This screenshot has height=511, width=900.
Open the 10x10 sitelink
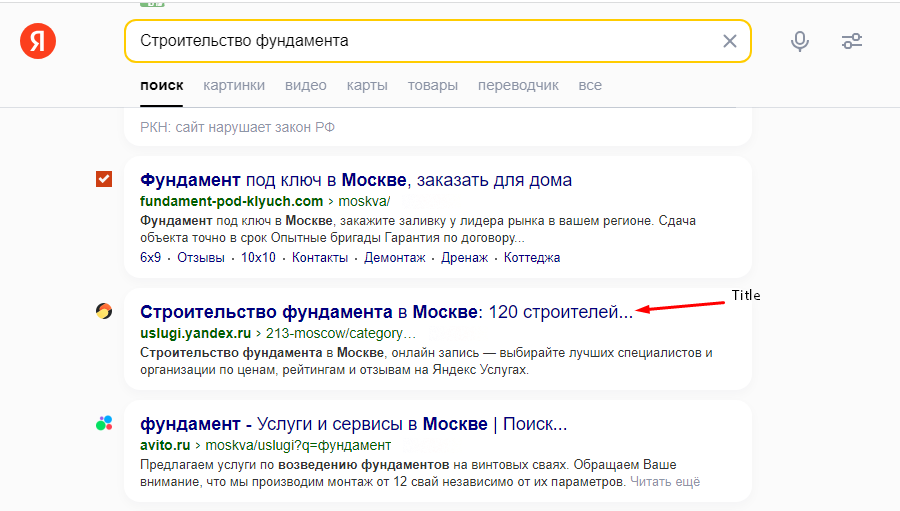coord(258,258)
